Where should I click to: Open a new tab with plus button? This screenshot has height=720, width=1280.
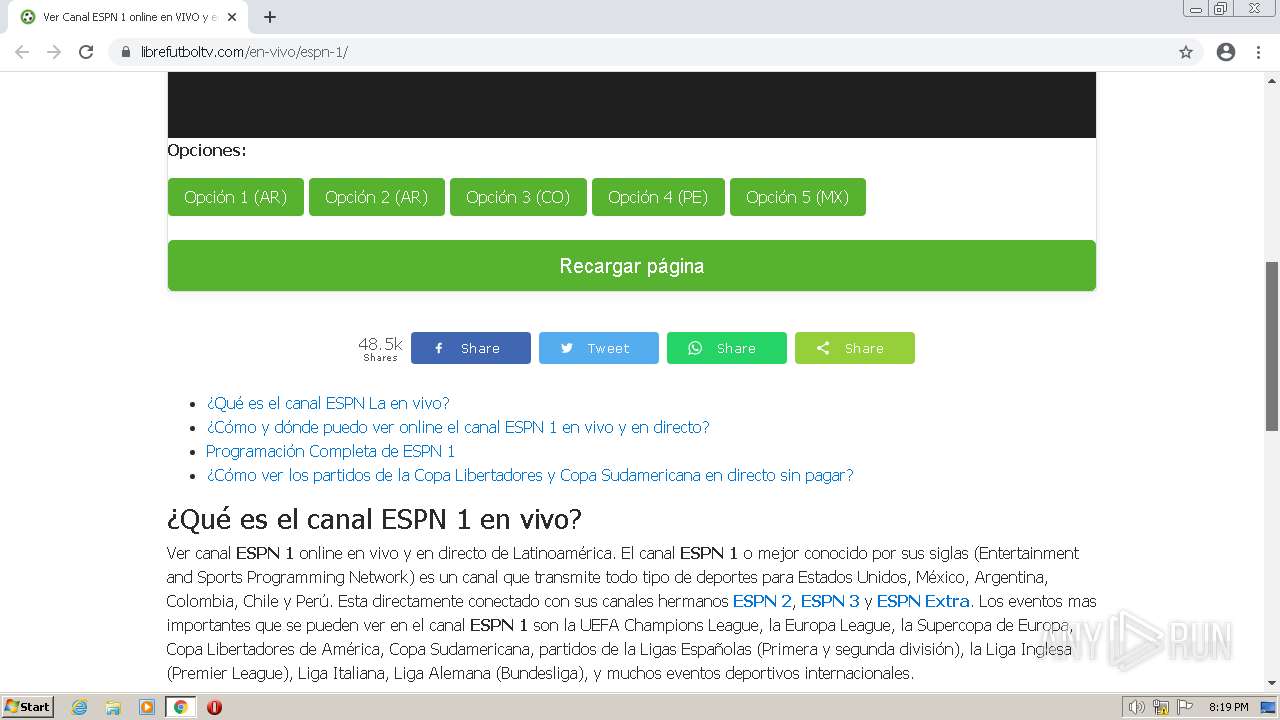270,17
